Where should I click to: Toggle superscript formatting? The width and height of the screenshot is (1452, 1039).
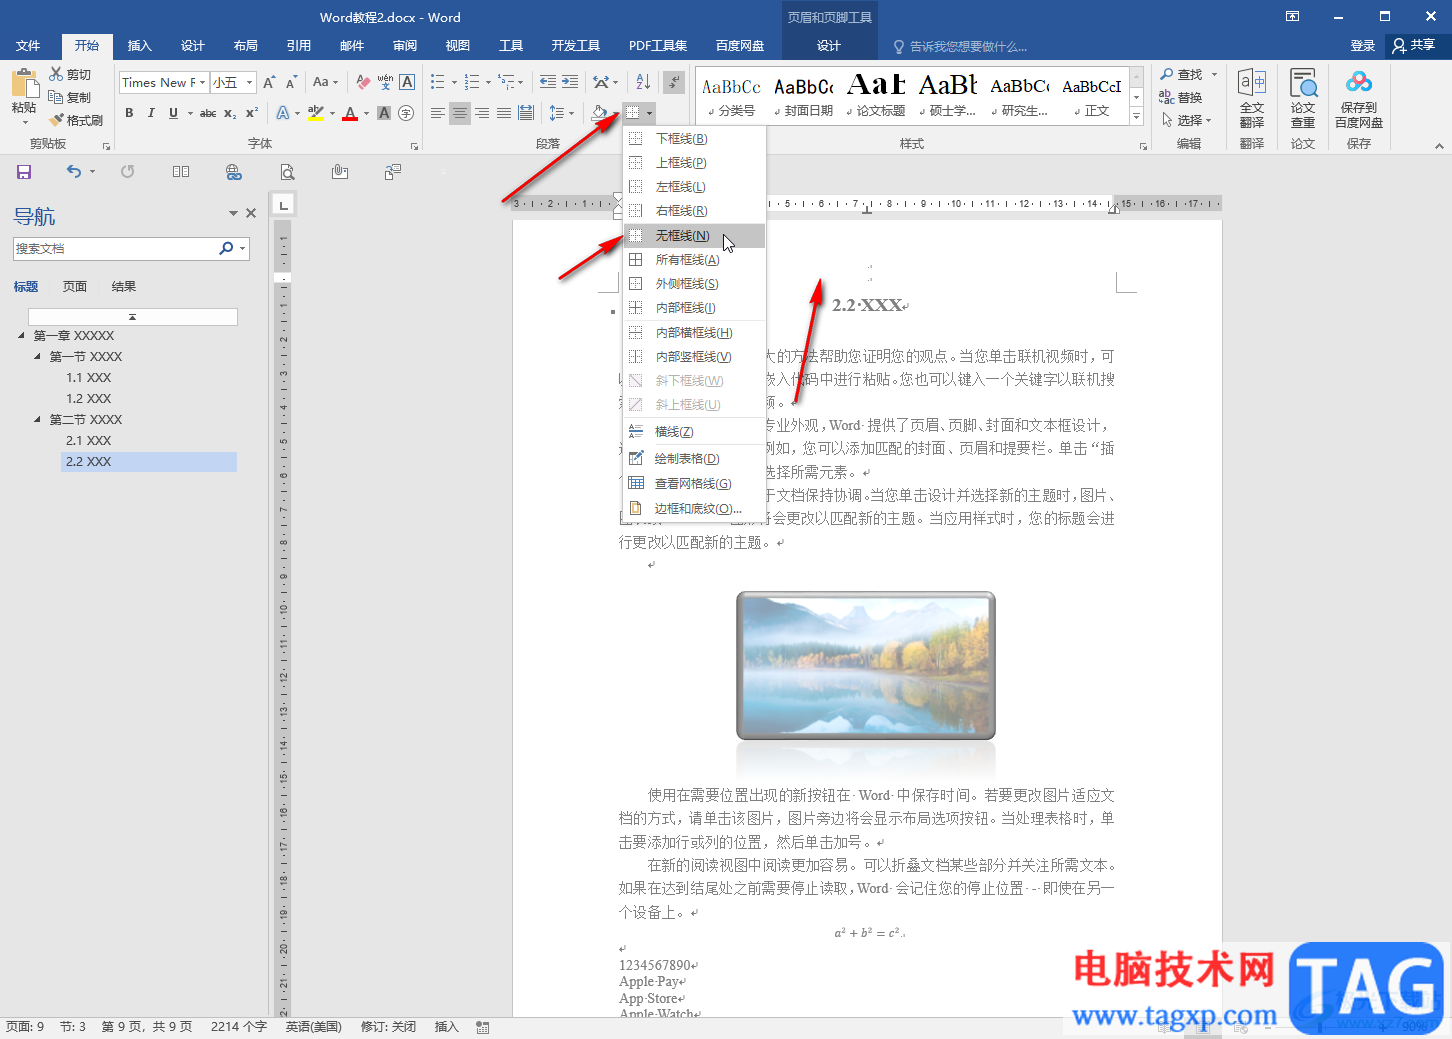[252, 113]
